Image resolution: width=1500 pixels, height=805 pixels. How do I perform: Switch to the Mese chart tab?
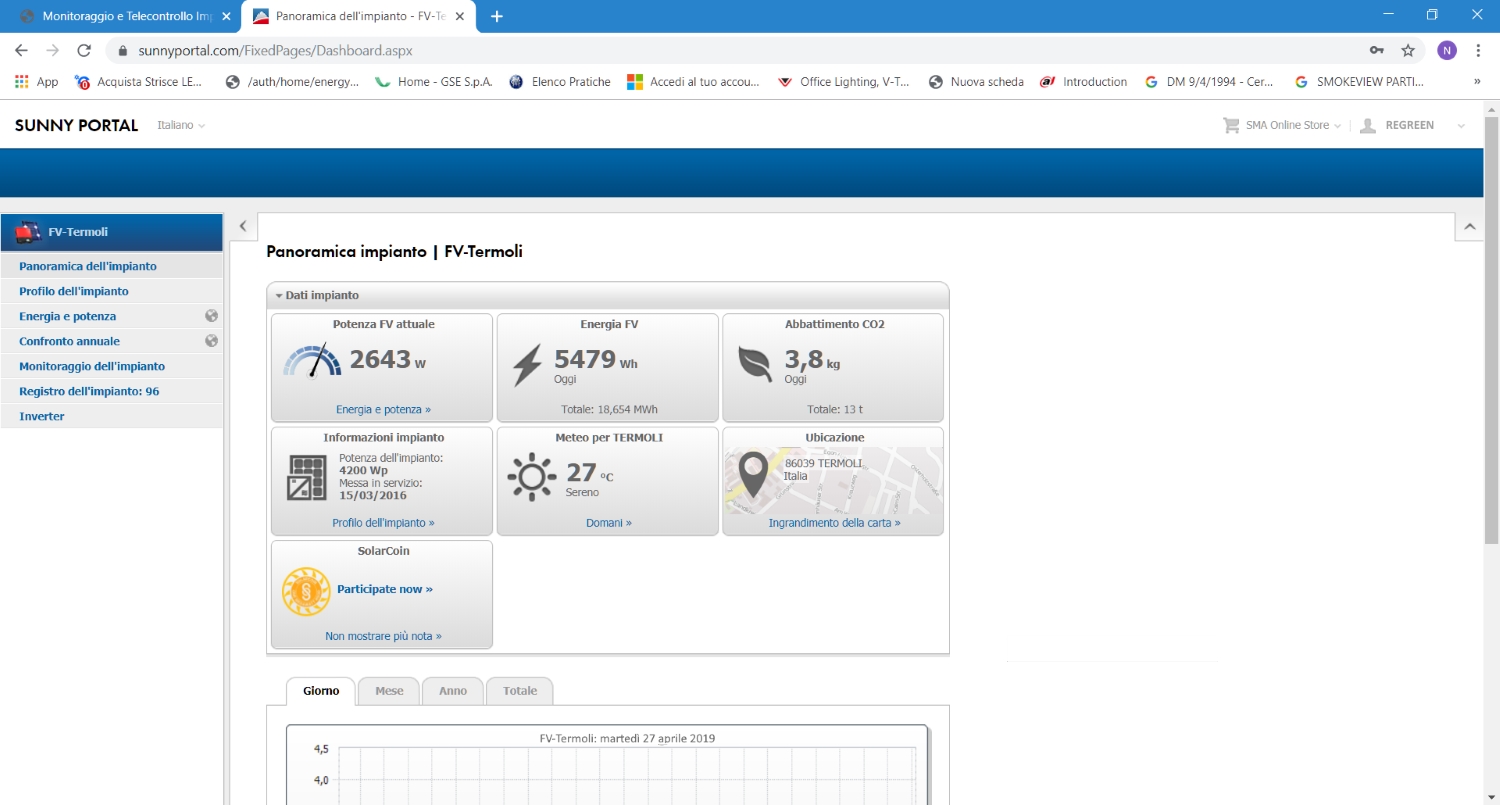coord(389,691)
